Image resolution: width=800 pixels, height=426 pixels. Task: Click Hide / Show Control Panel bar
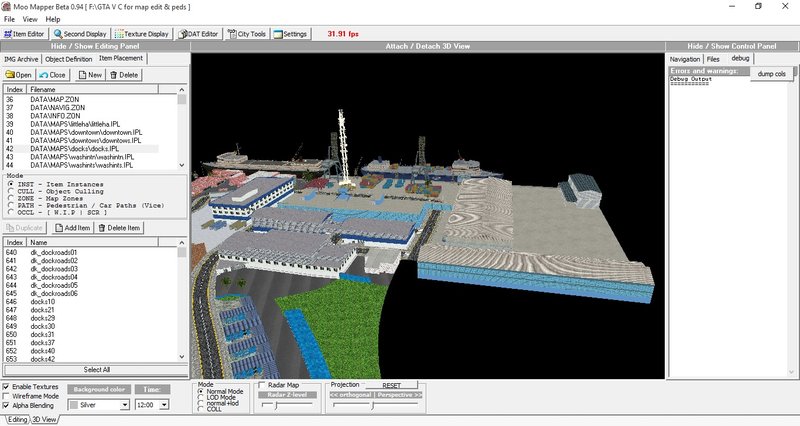[x=732, y=46]
